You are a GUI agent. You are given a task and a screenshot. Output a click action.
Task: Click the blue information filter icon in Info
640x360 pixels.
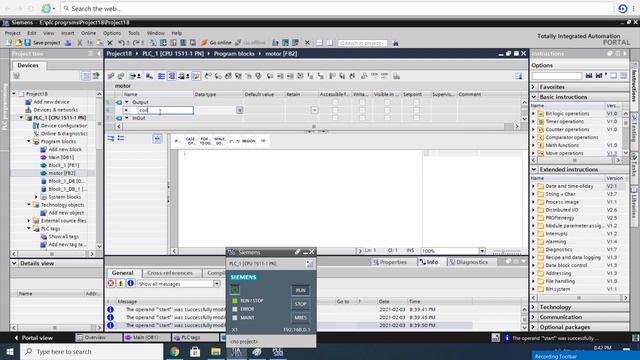coord(130,283)
